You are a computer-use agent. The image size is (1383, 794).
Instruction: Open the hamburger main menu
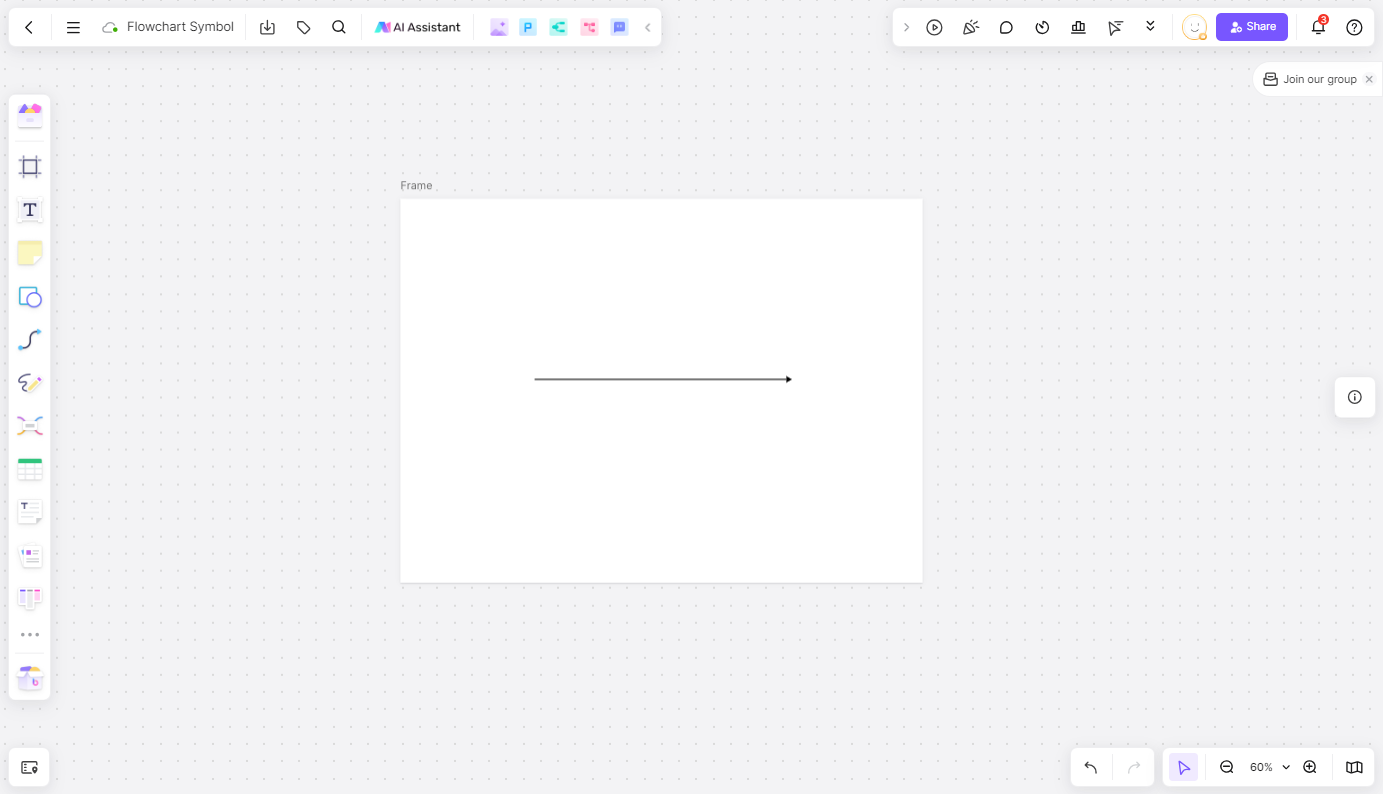click(x=73, y=27)
